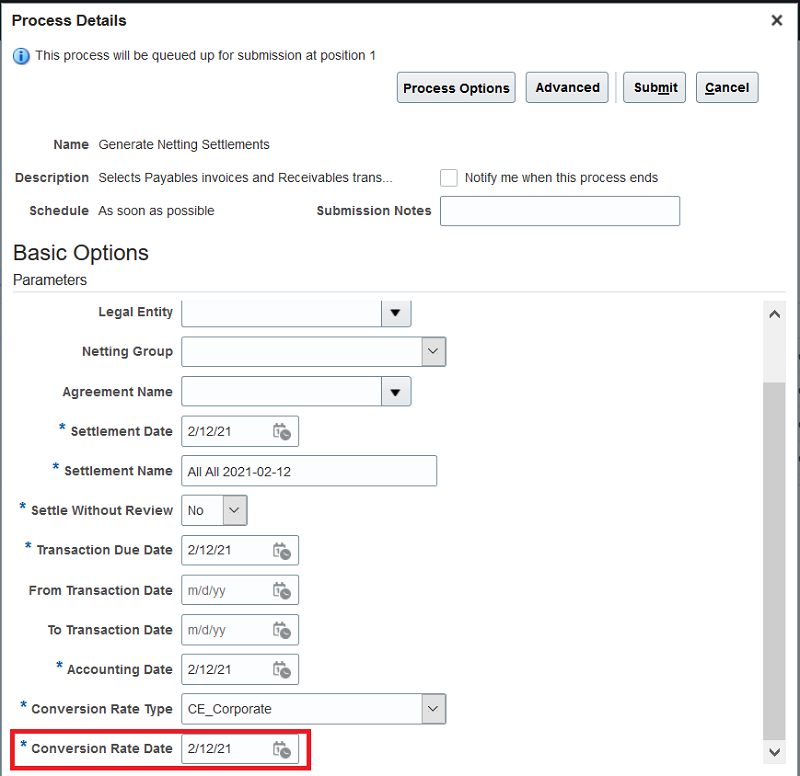This screenshot has width=800, height=776.
Task: Open To Transaction Date calendar icon
Action: (x=282, y=630)
